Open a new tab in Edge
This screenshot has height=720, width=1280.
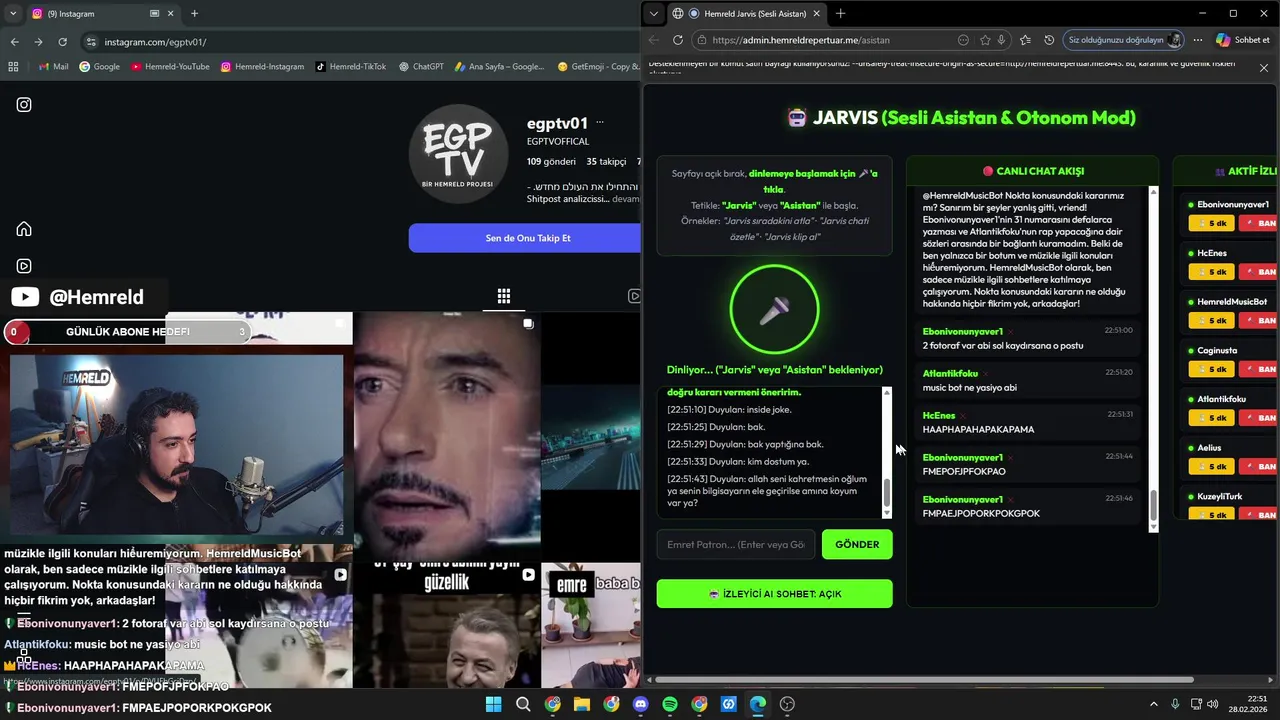pos(840,13)
